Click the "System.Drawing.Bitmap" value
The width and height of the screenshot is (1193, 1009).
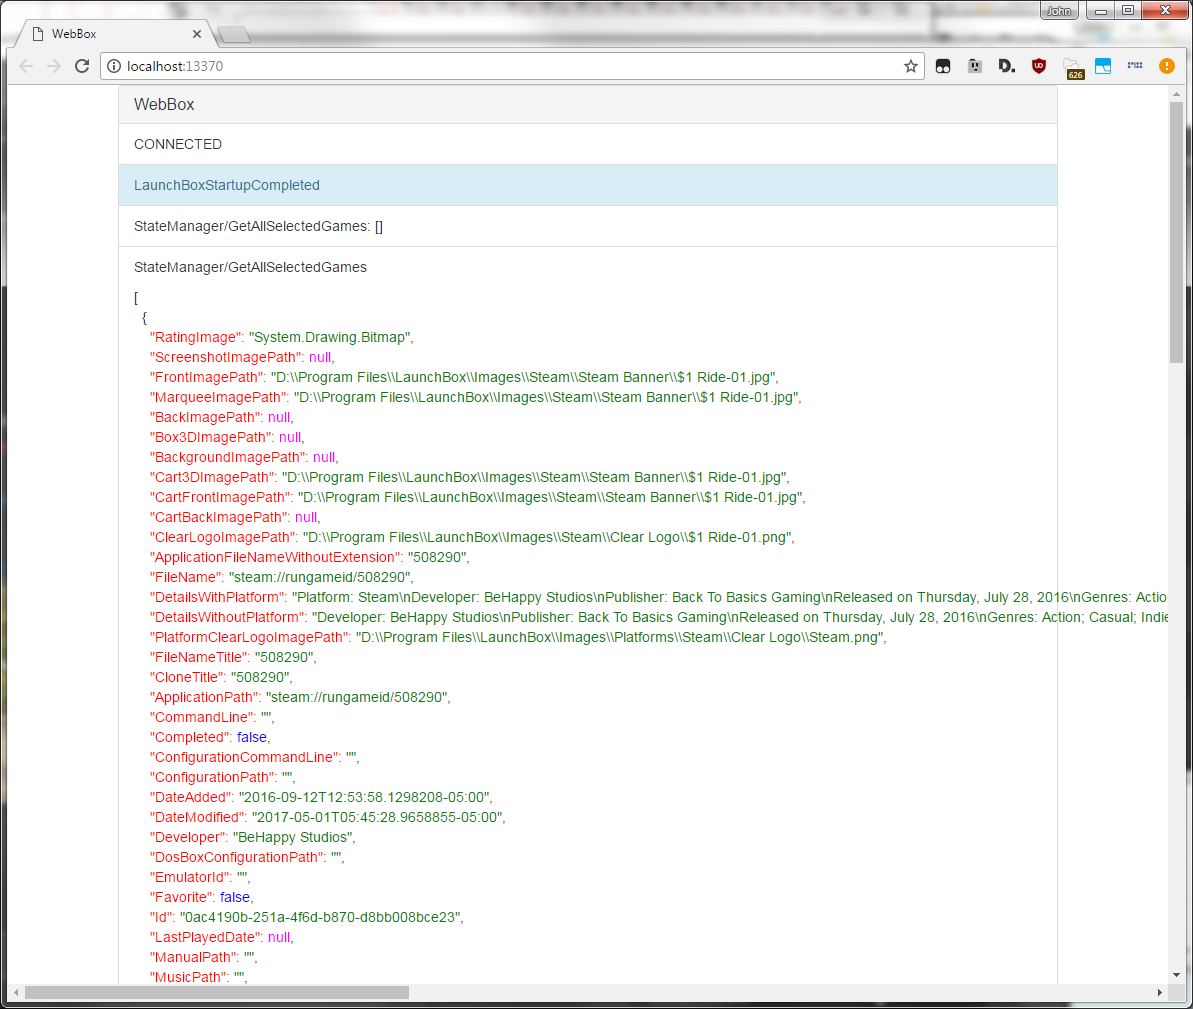pos(329,337)
